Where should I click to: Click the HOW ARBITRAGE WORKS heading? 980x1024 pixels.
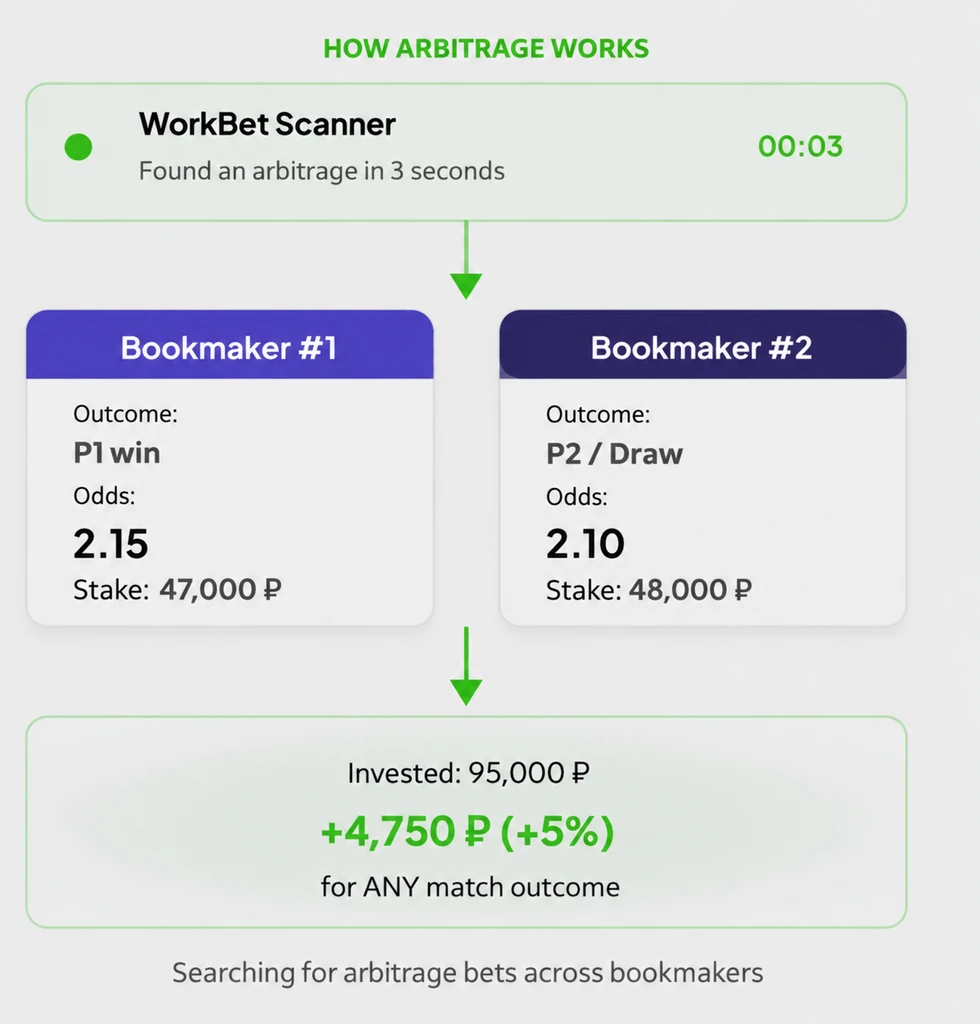click(486, 48)
